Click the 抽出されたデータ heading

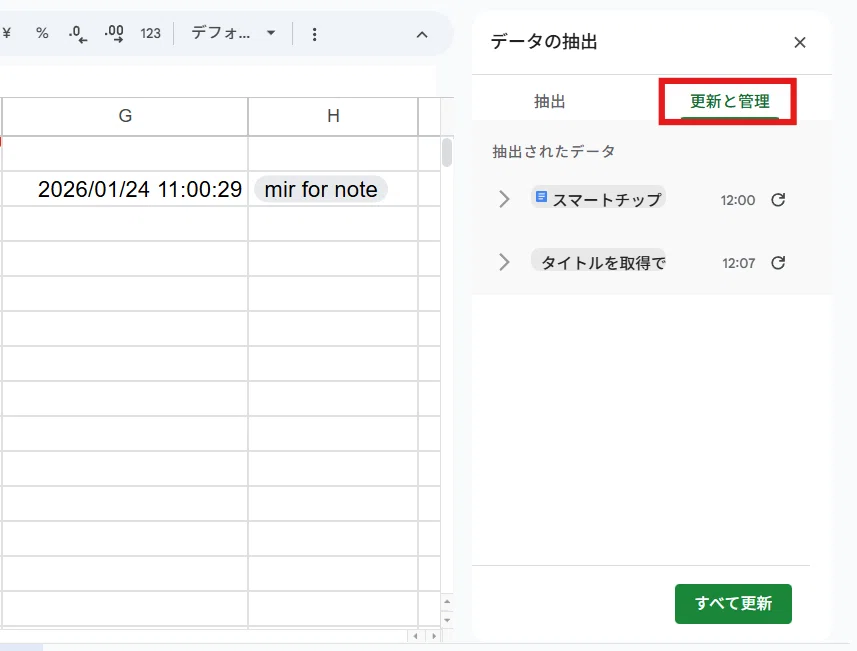pyautogui.click(x=554, y=151)
